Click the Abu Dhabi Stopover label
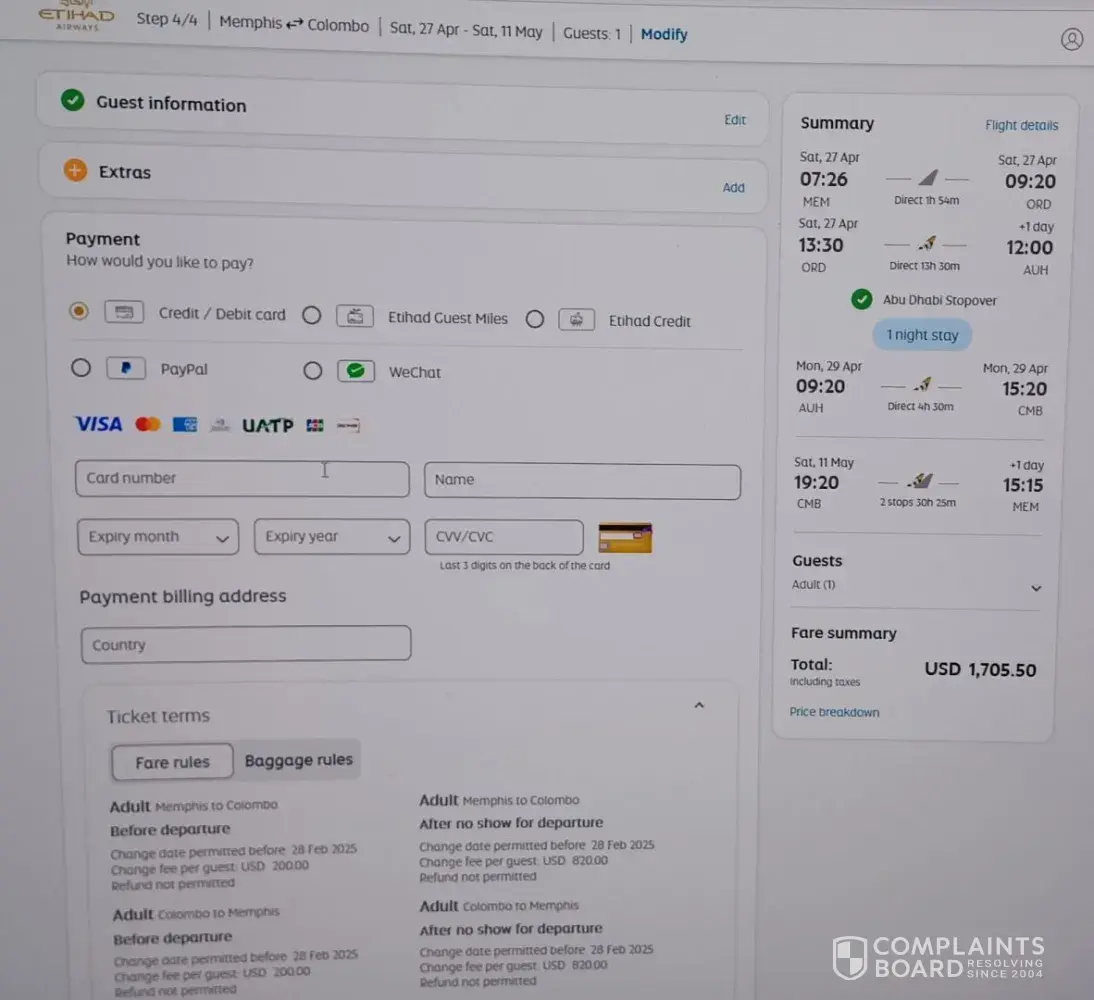This screenshot has height=1000, width=1094. (940, 300)
